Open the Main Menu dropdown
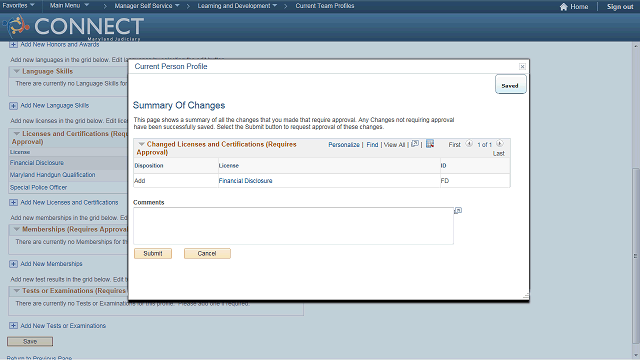The image size is (640, 360). tap(69, 6)
